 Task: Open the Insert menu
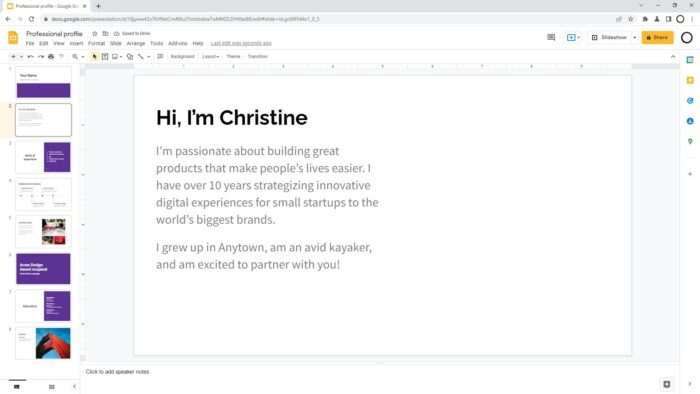click(76, 43)
